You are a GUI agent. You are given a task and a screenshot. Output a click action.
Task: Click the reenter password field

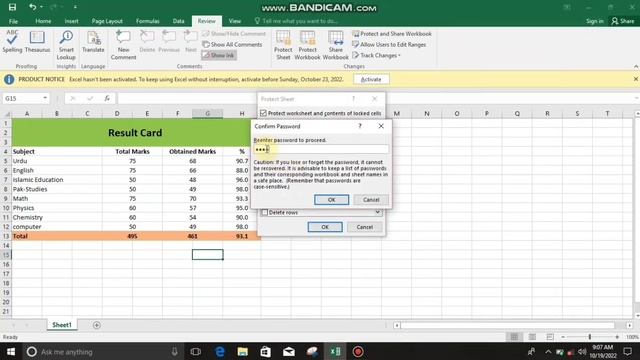pos(321,149)
